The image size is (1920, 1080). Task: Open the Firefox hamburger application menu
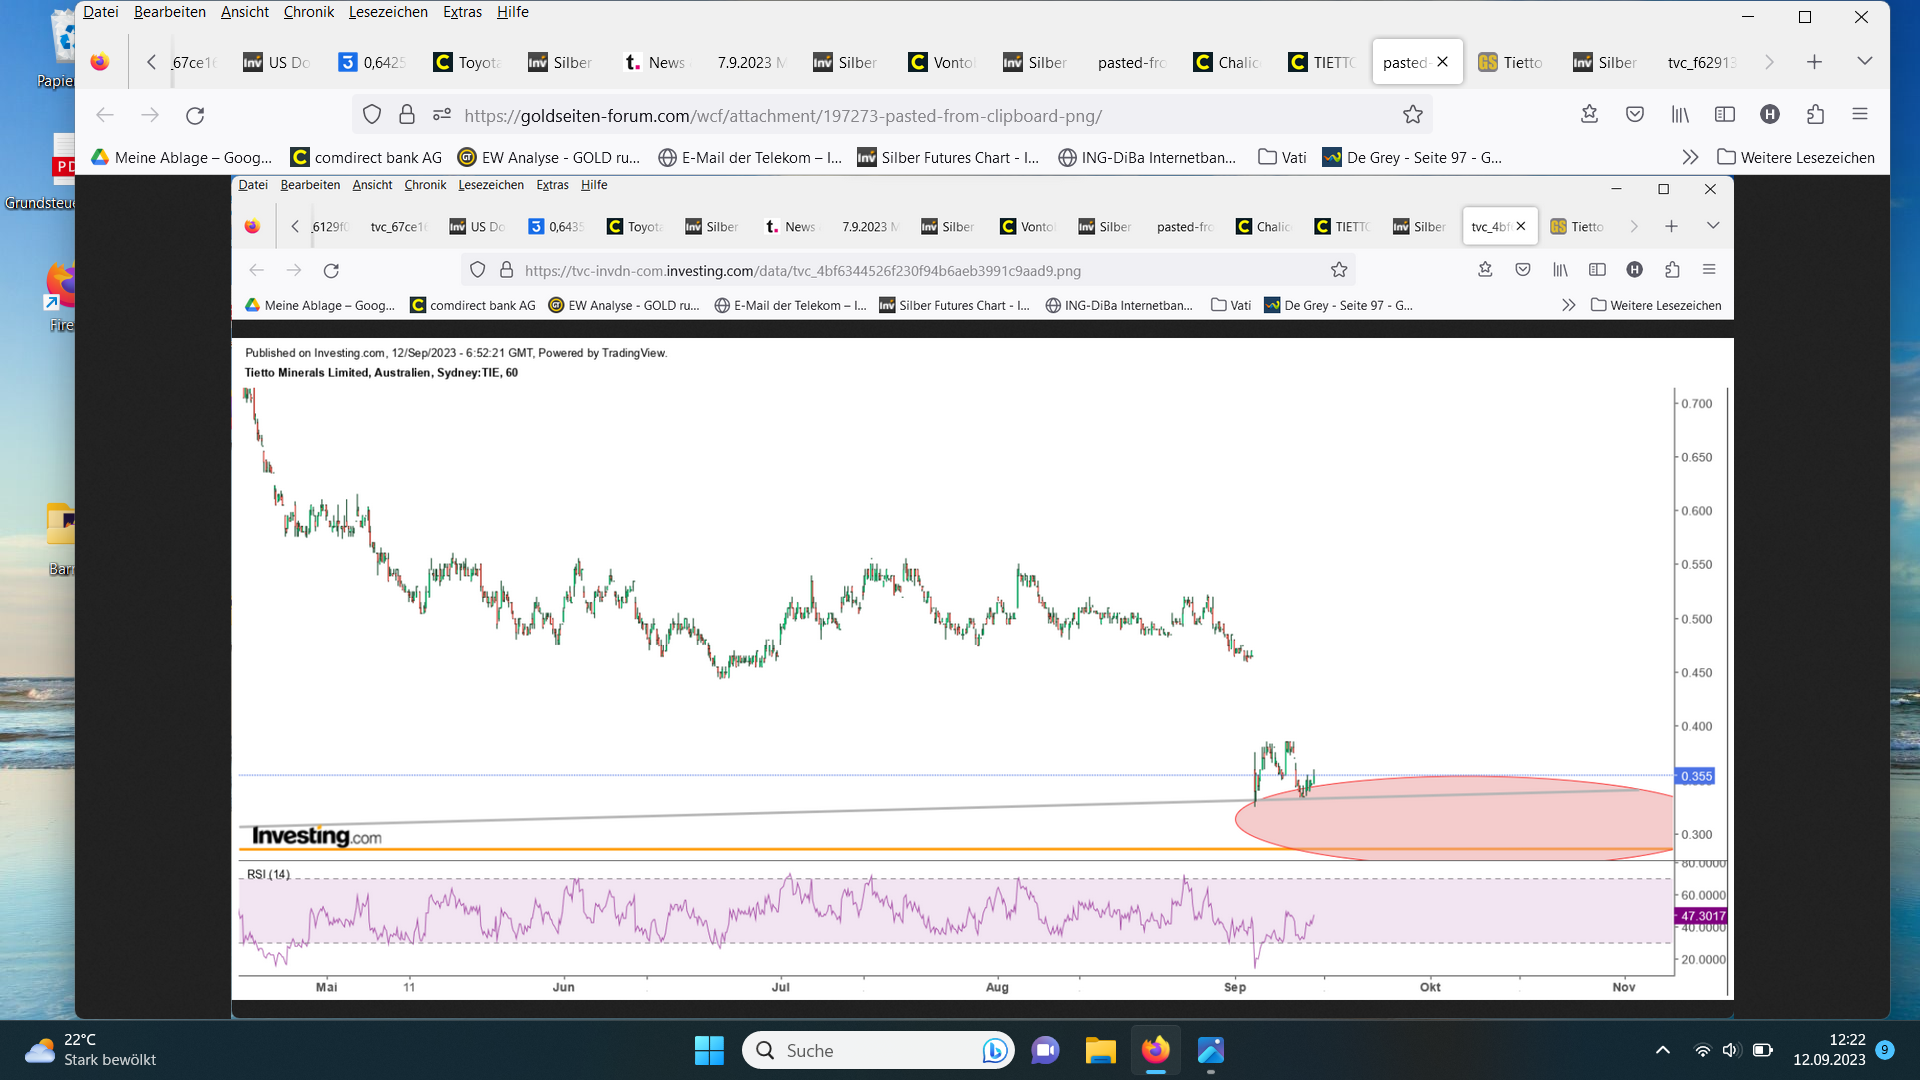point(1859,114)
